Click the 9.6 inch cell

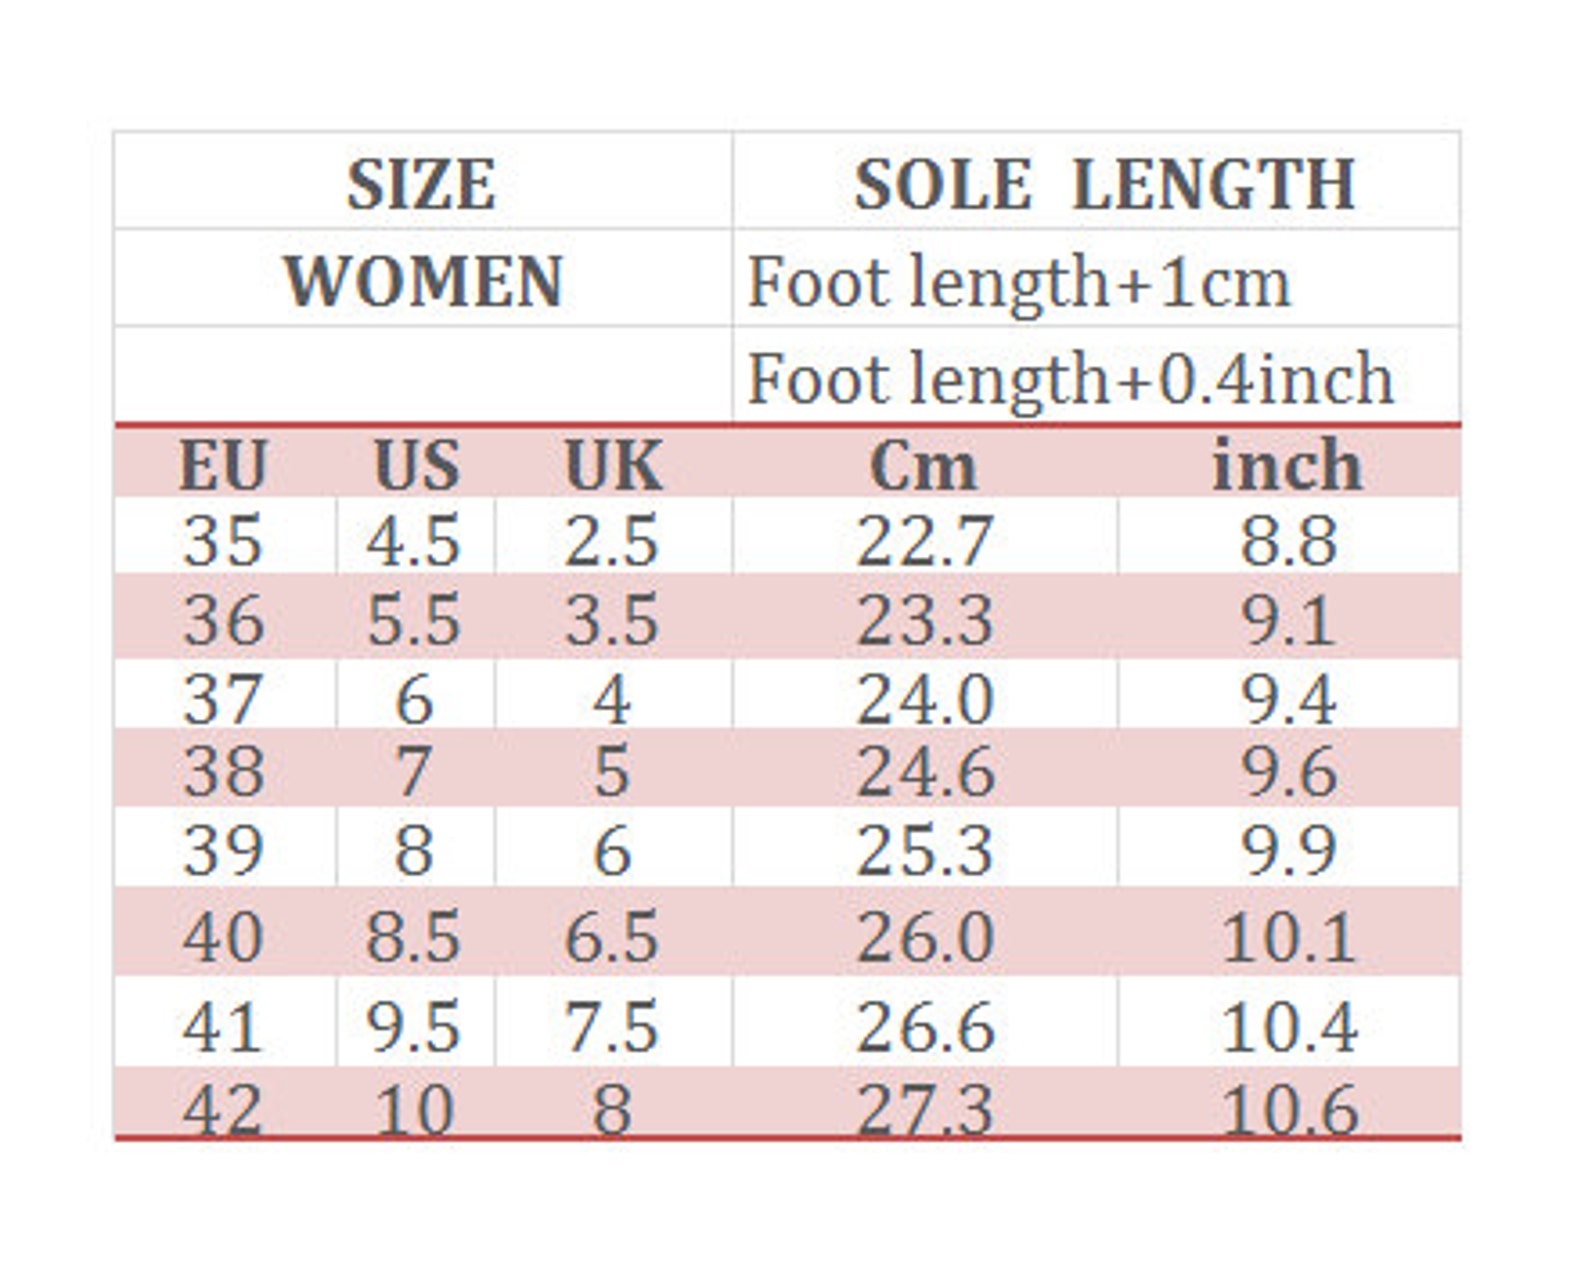coord(1289,768)
